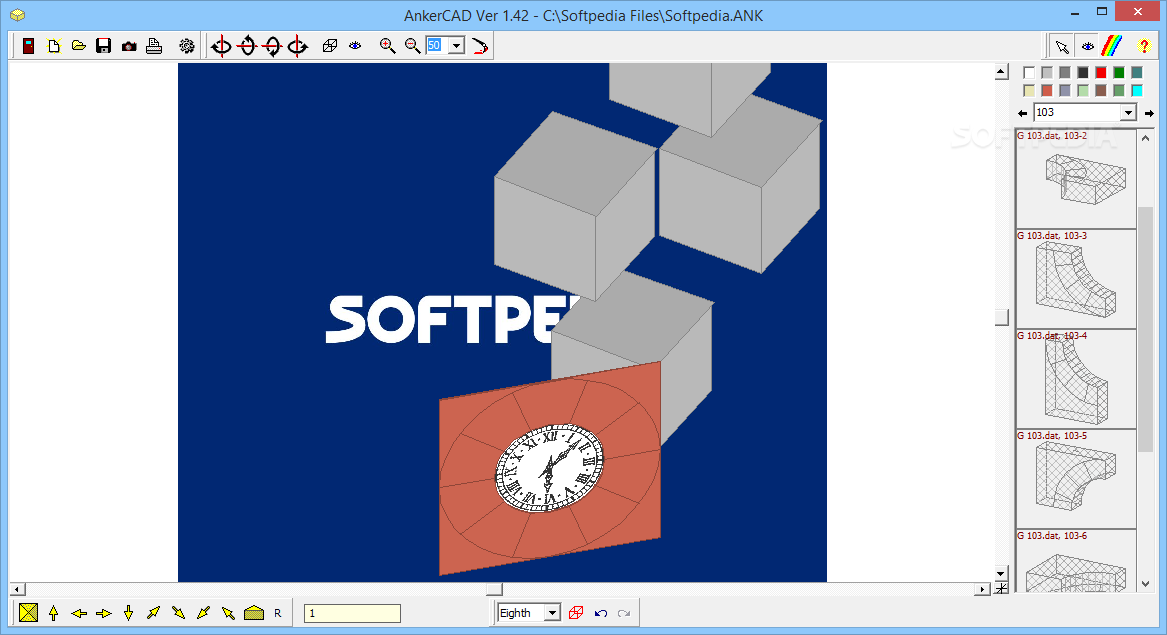Click the red laser pointer tool icon
The height and width of the screenshot is (635, 1167).
point(480,46)
